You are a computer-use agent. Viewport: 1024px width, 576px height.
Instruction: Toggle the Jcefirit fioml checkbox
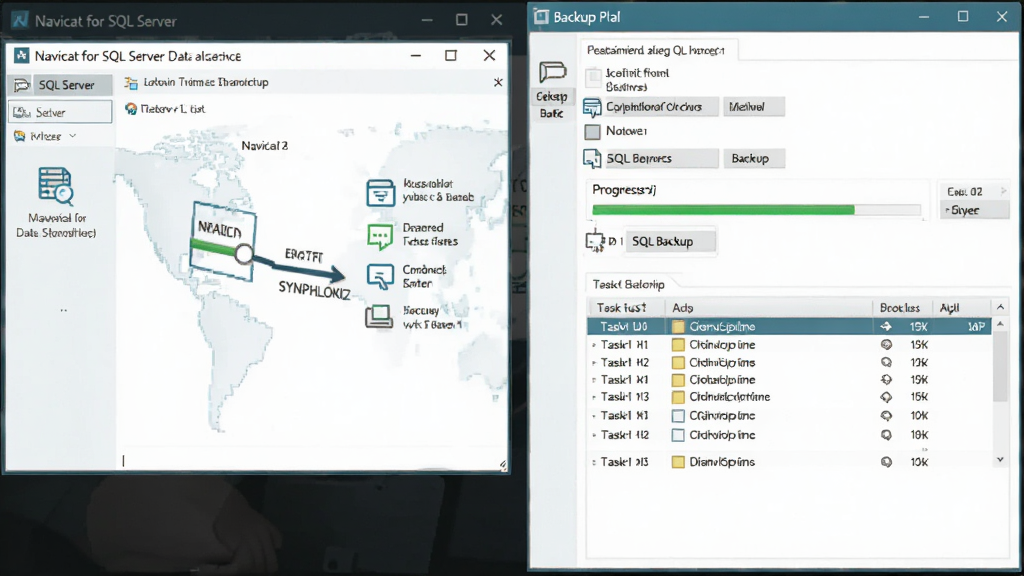(x=593, y=78)
